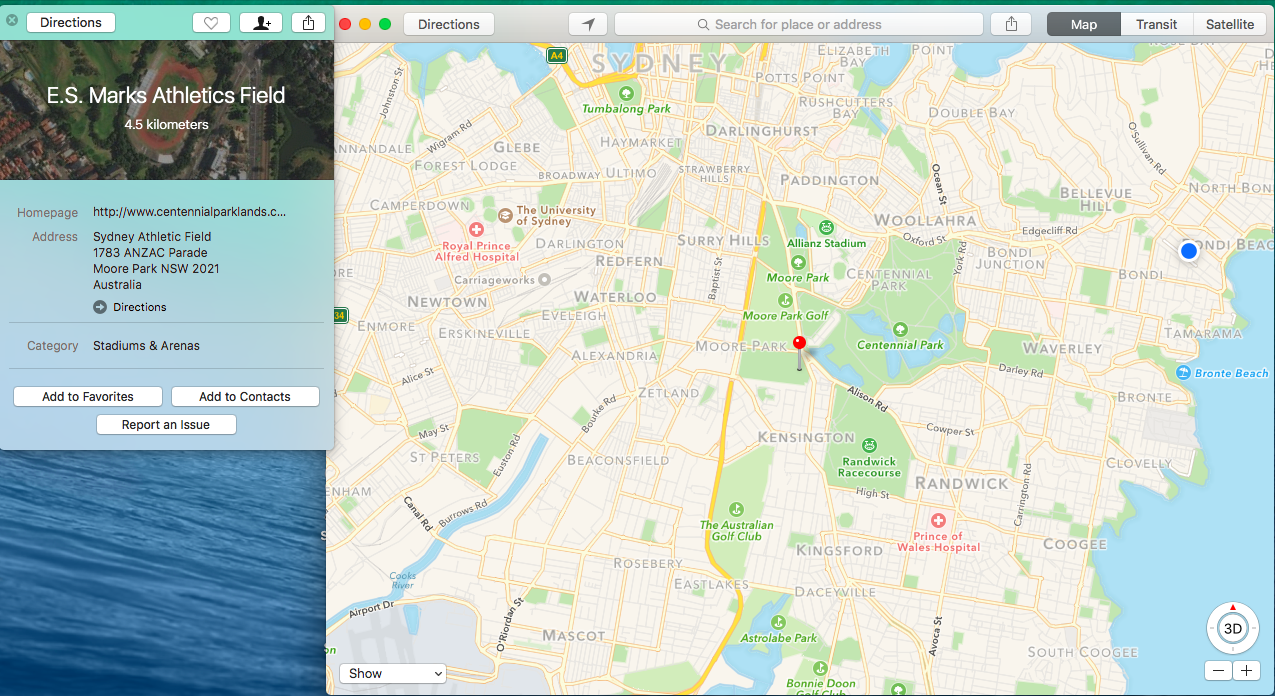Select Randwick Racecourse icon
This screenshot has width=1275, height=696.
(x=869, y=445)
